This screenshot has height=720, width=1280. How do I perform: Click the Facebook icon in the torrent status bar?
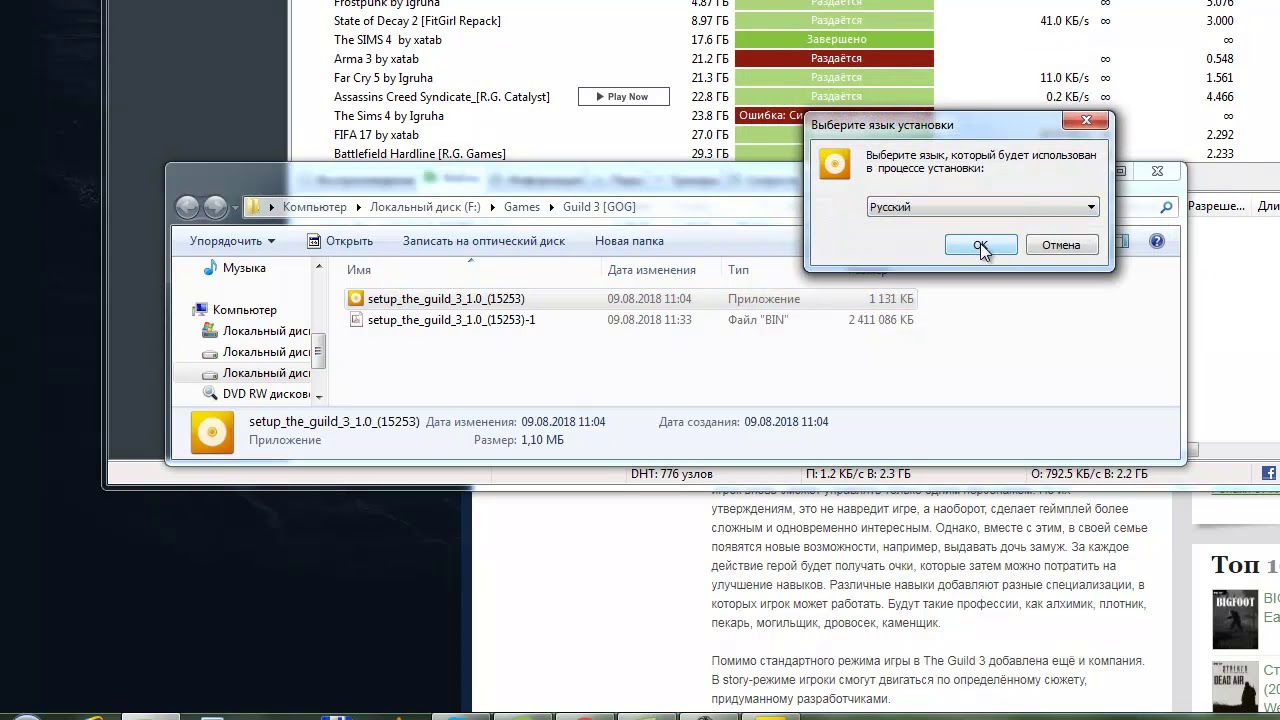coord(1269,474)
